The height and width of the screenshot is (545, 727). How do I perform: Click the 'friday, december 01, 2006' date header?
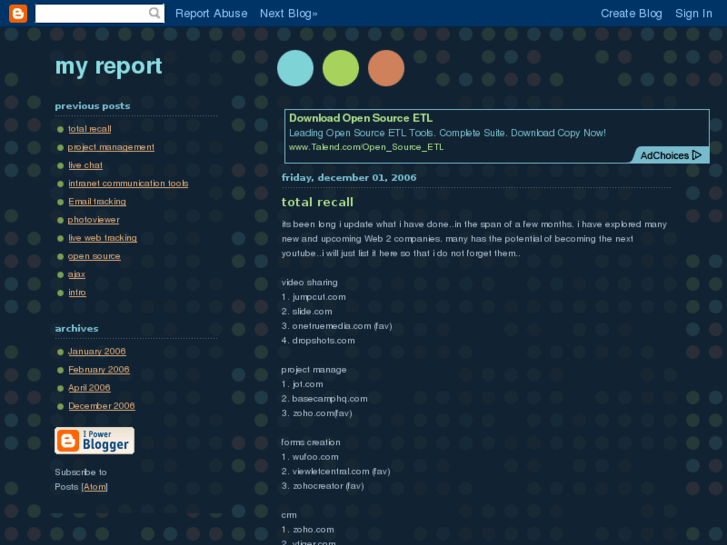349,178
